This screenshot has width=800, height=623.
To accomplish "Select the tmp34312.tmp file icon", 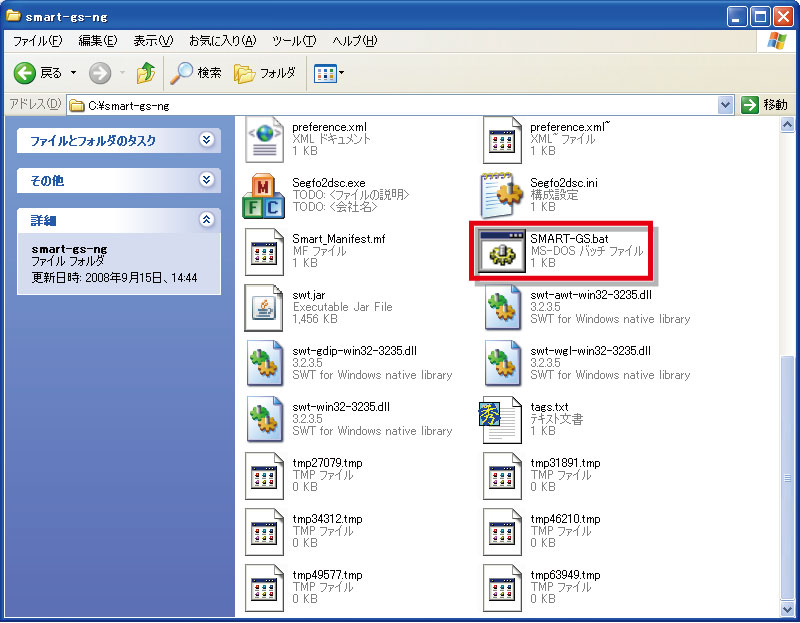I will click(x=264, y=532).
